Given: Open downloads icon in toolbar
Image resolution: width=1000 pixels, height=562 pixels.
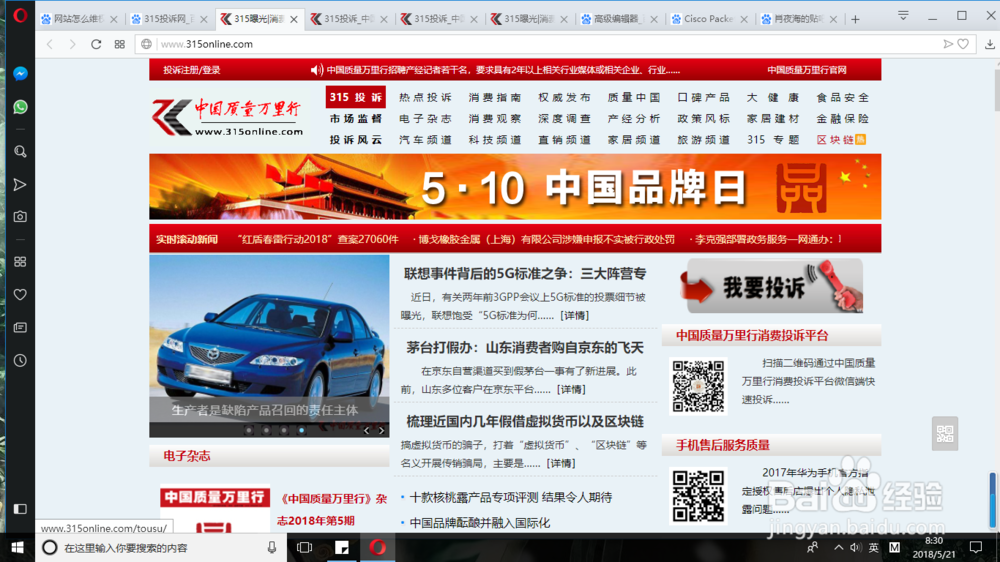Looking at the screenshot, I should [x=990, y=44].
